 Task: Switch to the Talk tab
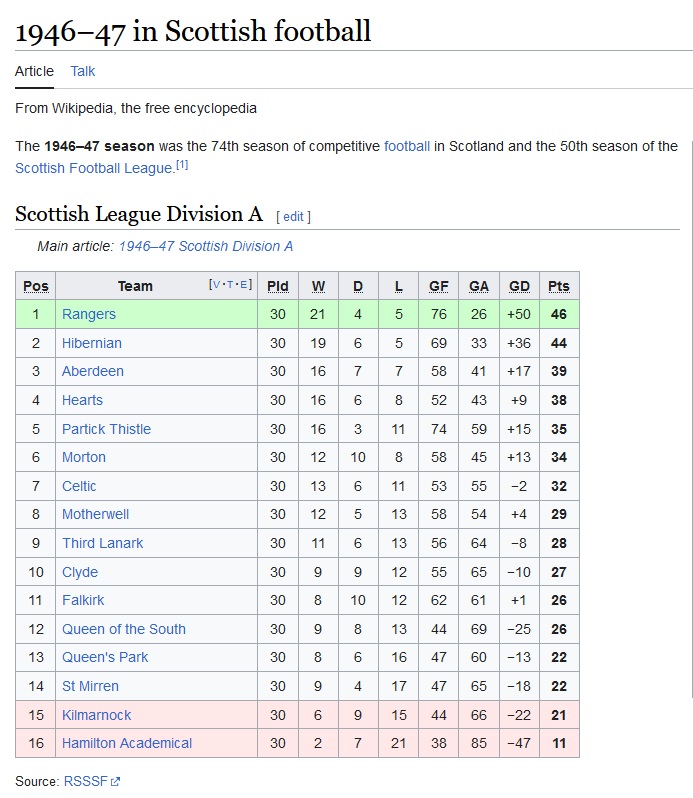pos(82,71)
